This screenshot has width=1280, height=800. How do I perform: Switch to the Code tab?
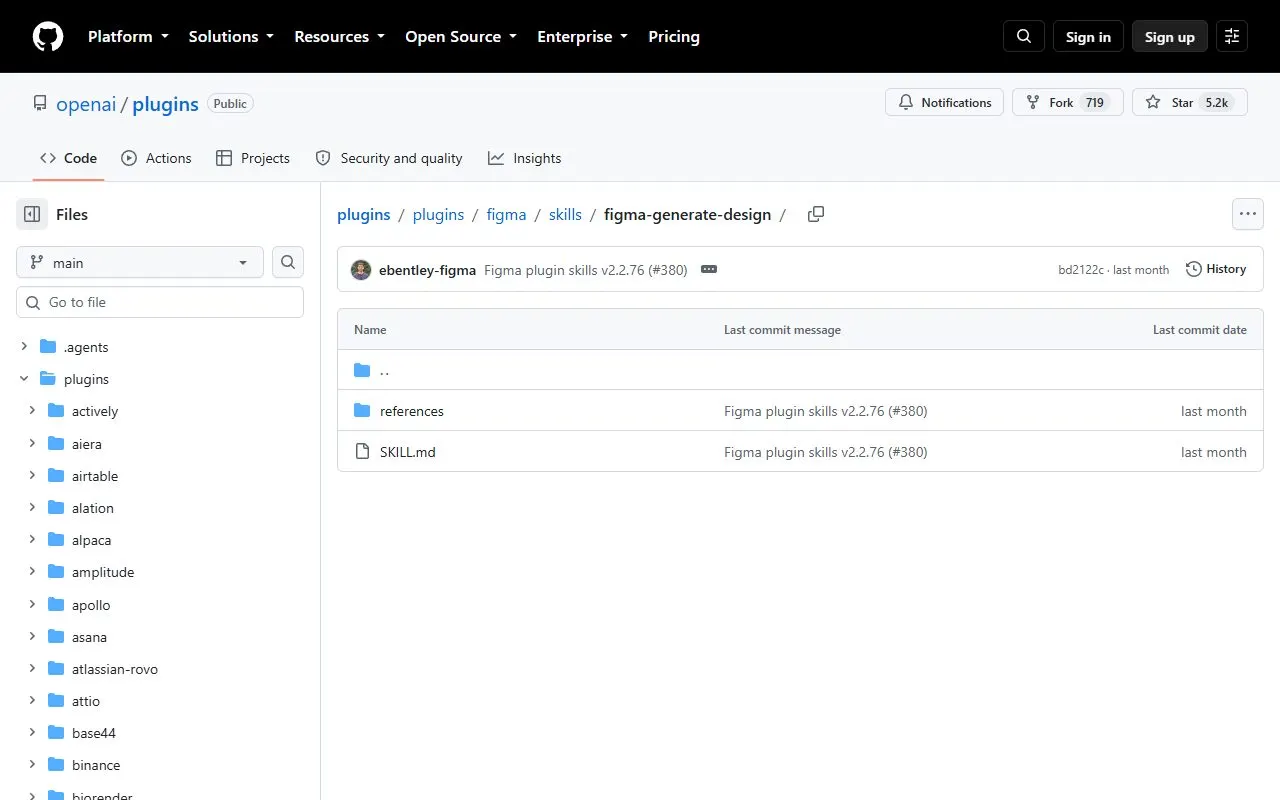click(x=68, y=158)
